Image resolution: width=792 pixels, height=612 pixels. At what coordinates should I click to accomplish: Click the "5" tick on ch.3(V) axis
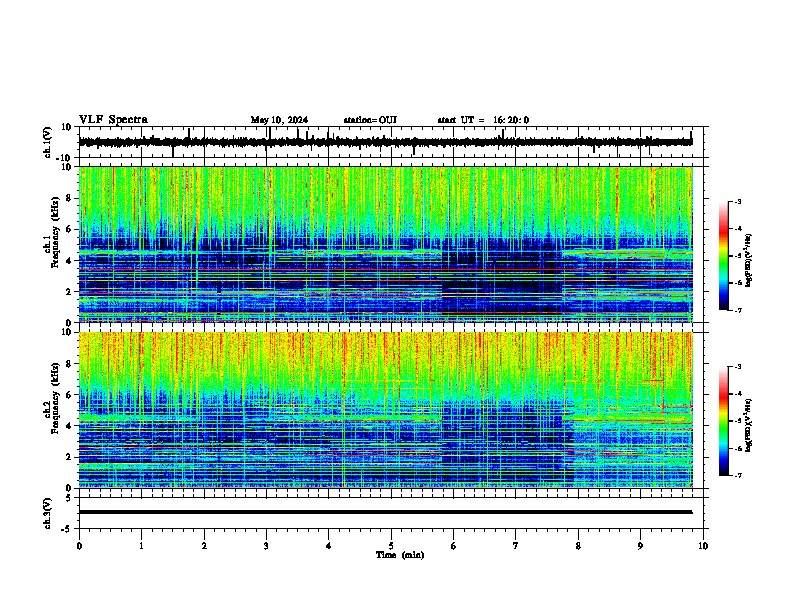[69, 498]
